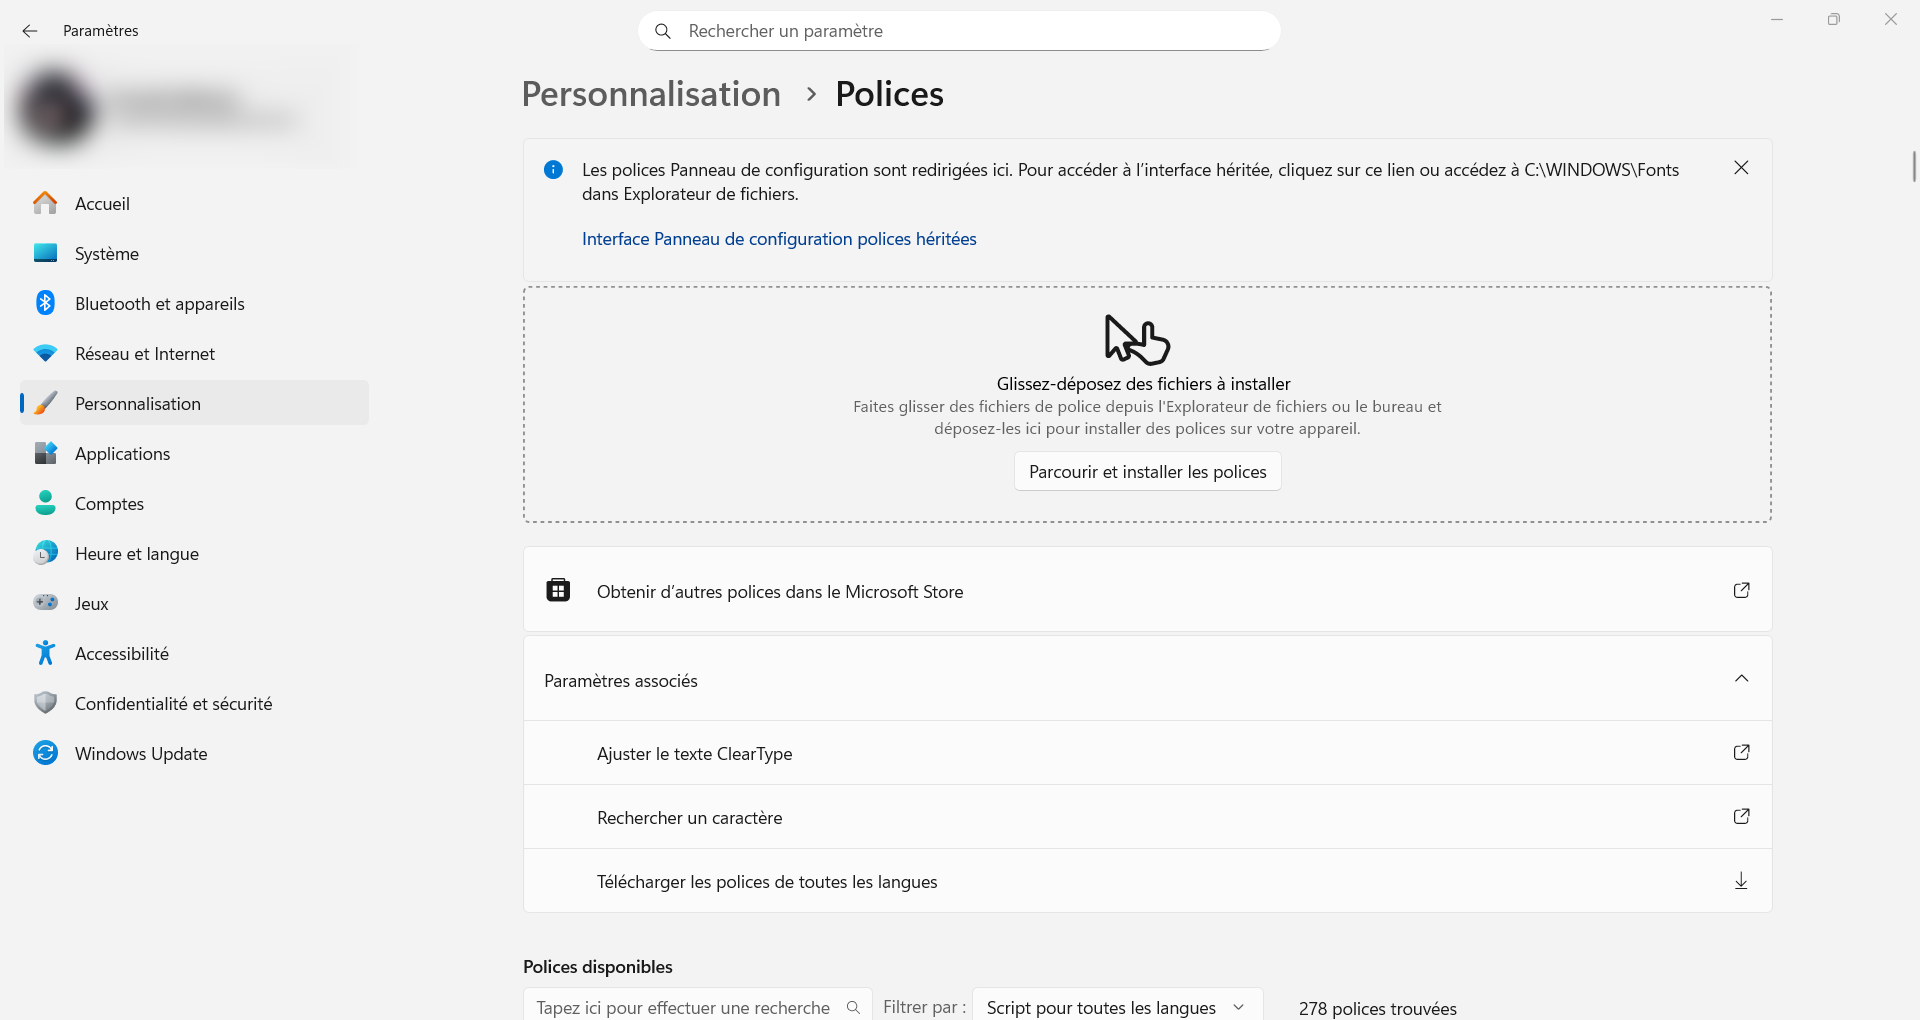Image resolution: width=1920 pixels, height=1020 pixels.
Task: Click external link icon for Ajuster ClearType
Action: [1741, 752]
